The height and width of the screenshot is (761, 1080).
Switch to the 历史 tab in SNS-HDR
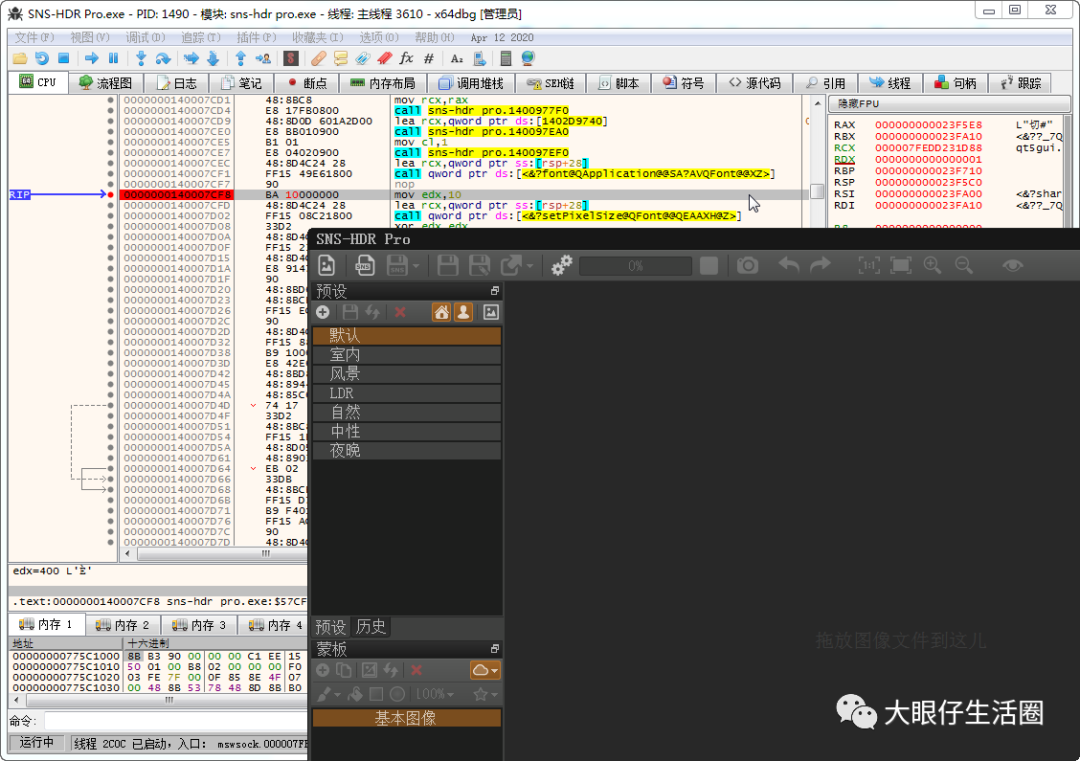(371, 627)
